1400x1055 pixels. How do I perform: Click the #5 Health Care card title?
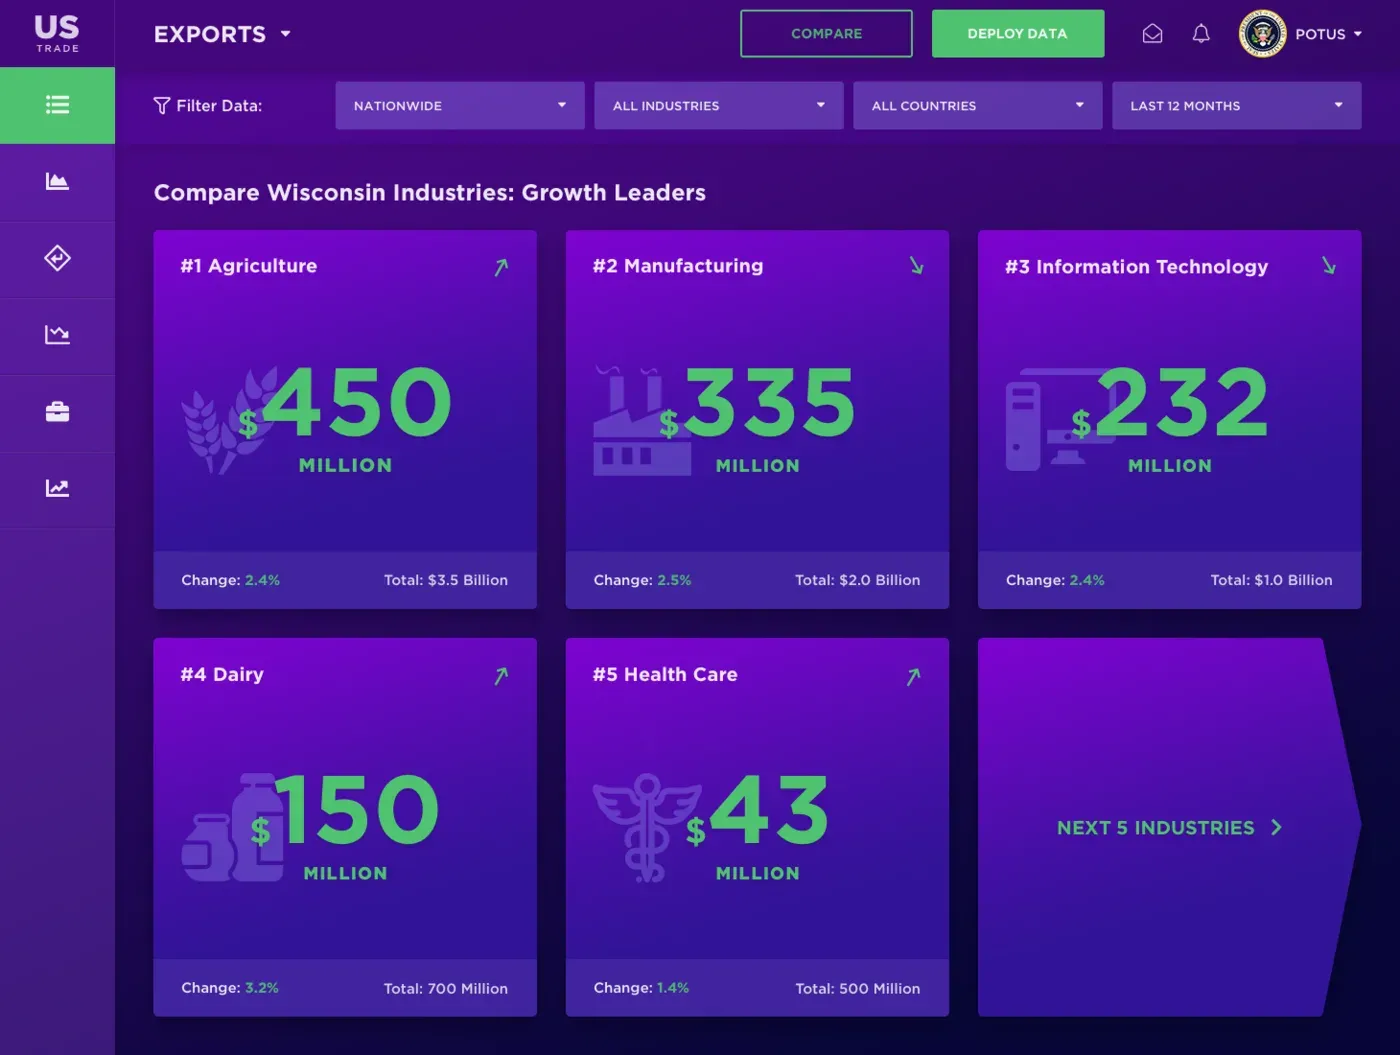(665, 675)
